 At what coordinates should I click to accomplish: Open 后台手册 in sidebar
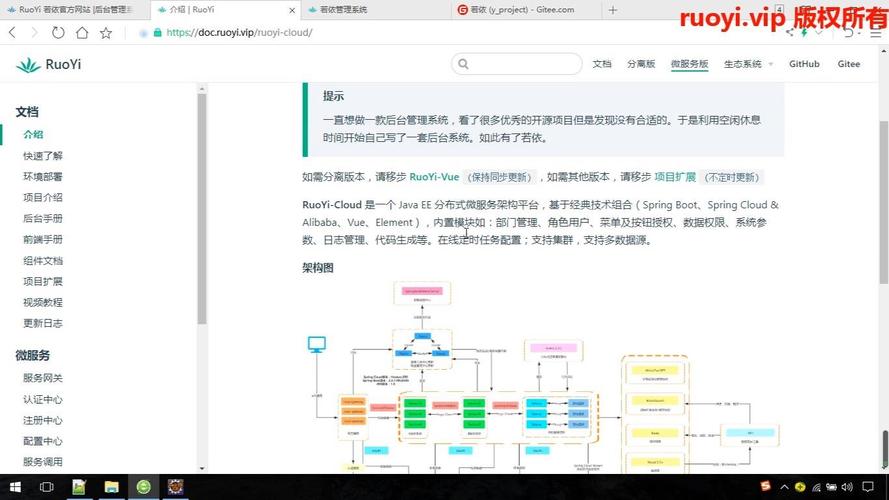(43, 218)
